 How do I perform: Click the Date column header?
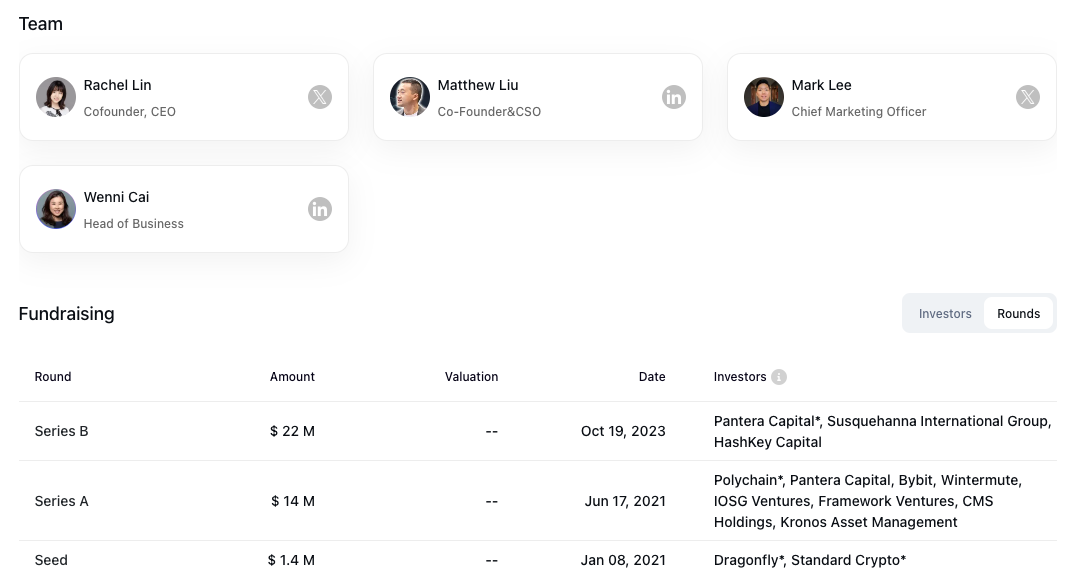(652, 377)
